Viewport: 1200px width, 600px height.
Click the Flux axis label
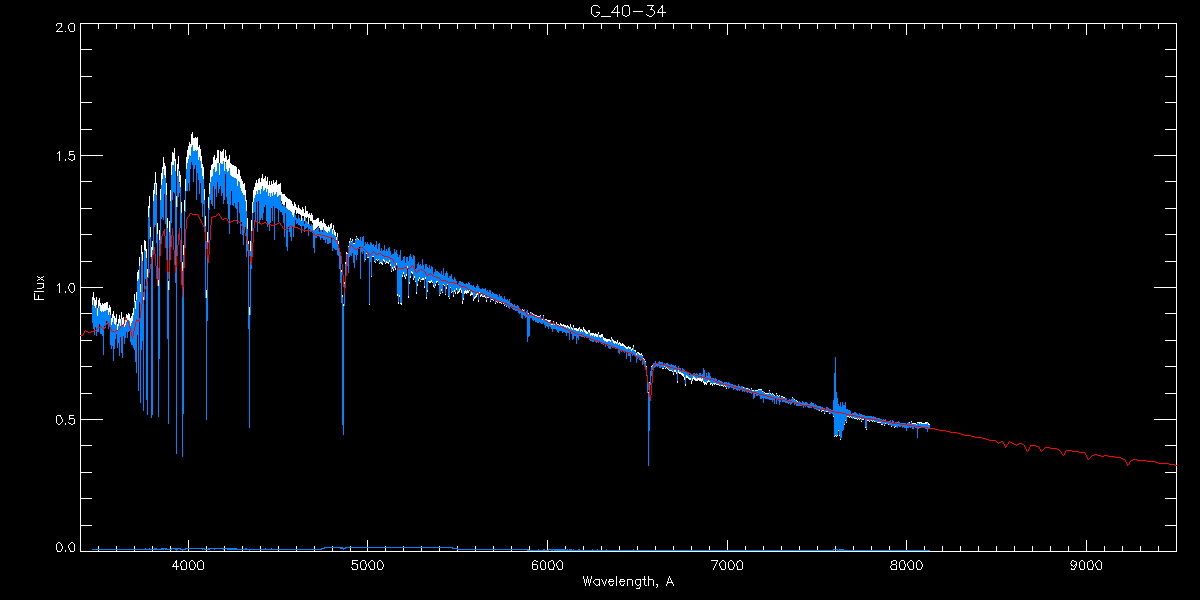click(39, 287)
